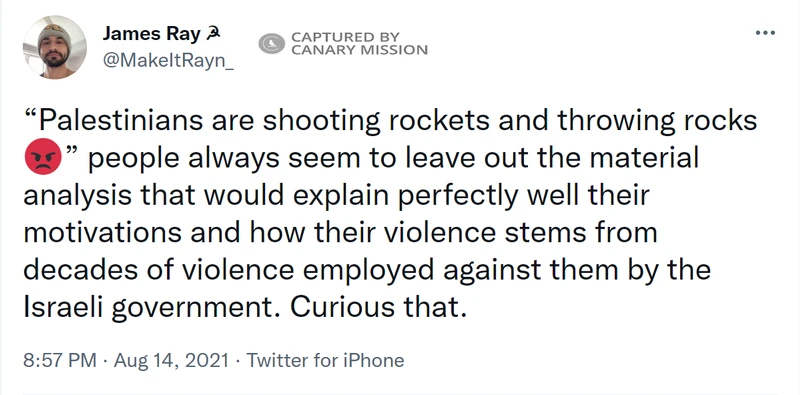Open the tweet's three-dot more options menu

pyautogui.click(x=765, y=33)
